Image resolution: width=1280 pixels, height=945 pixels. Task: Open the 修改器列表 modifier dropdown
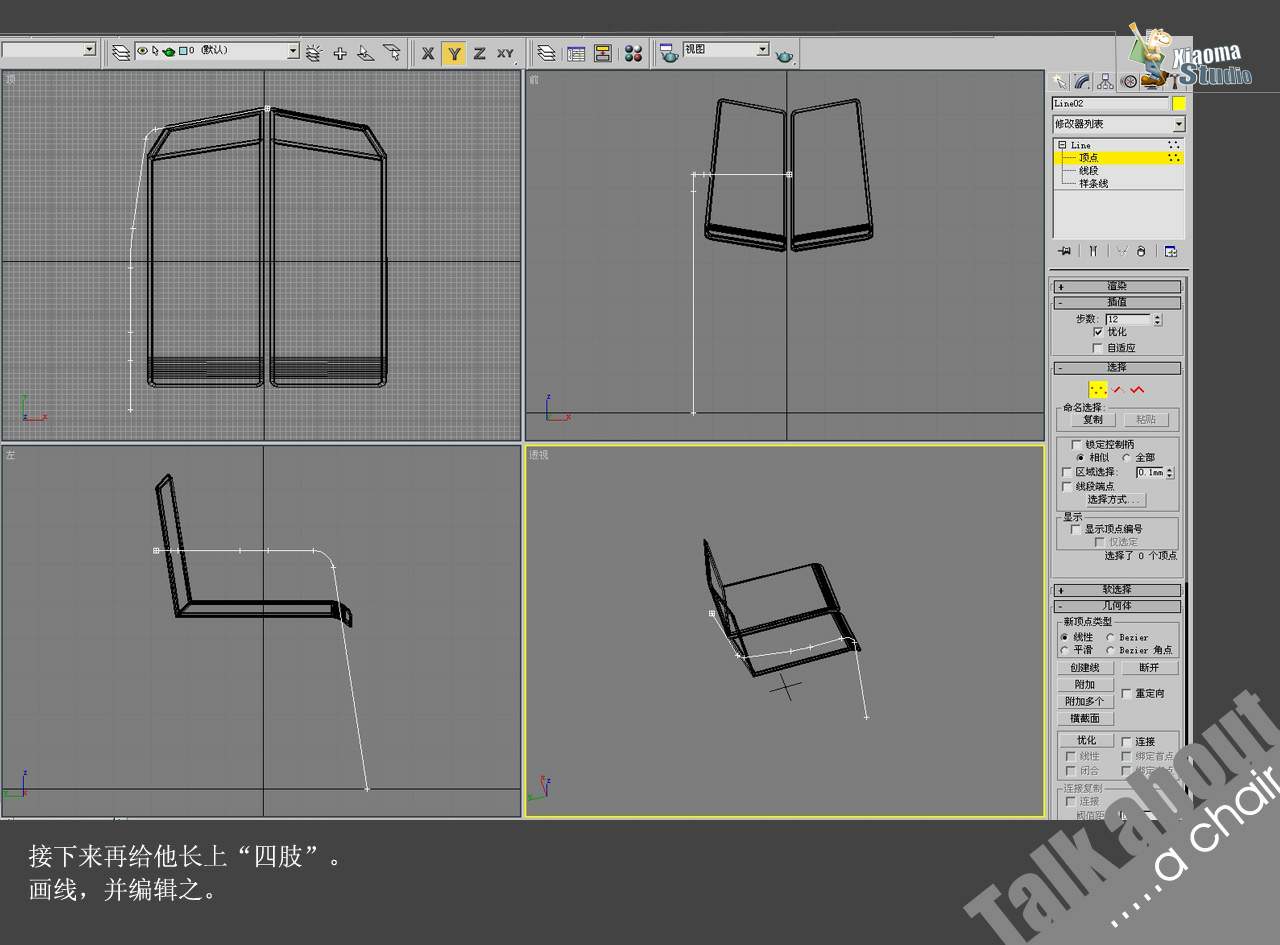click(x=1118, y=124)
